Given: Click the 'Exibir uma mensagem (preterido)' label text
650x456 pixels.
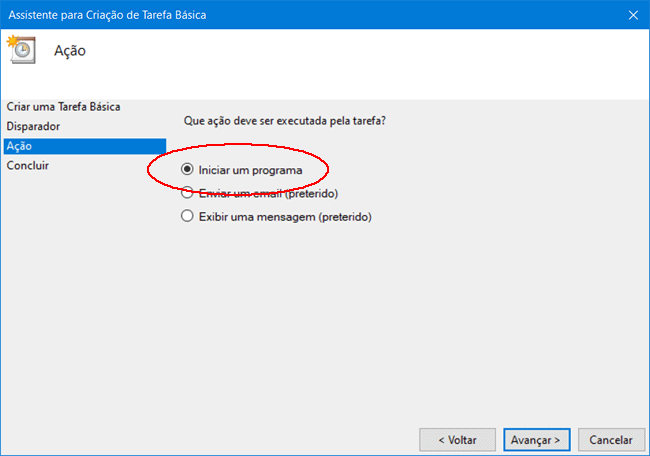Looking at the screenshot, I should (x=285, y=216).
